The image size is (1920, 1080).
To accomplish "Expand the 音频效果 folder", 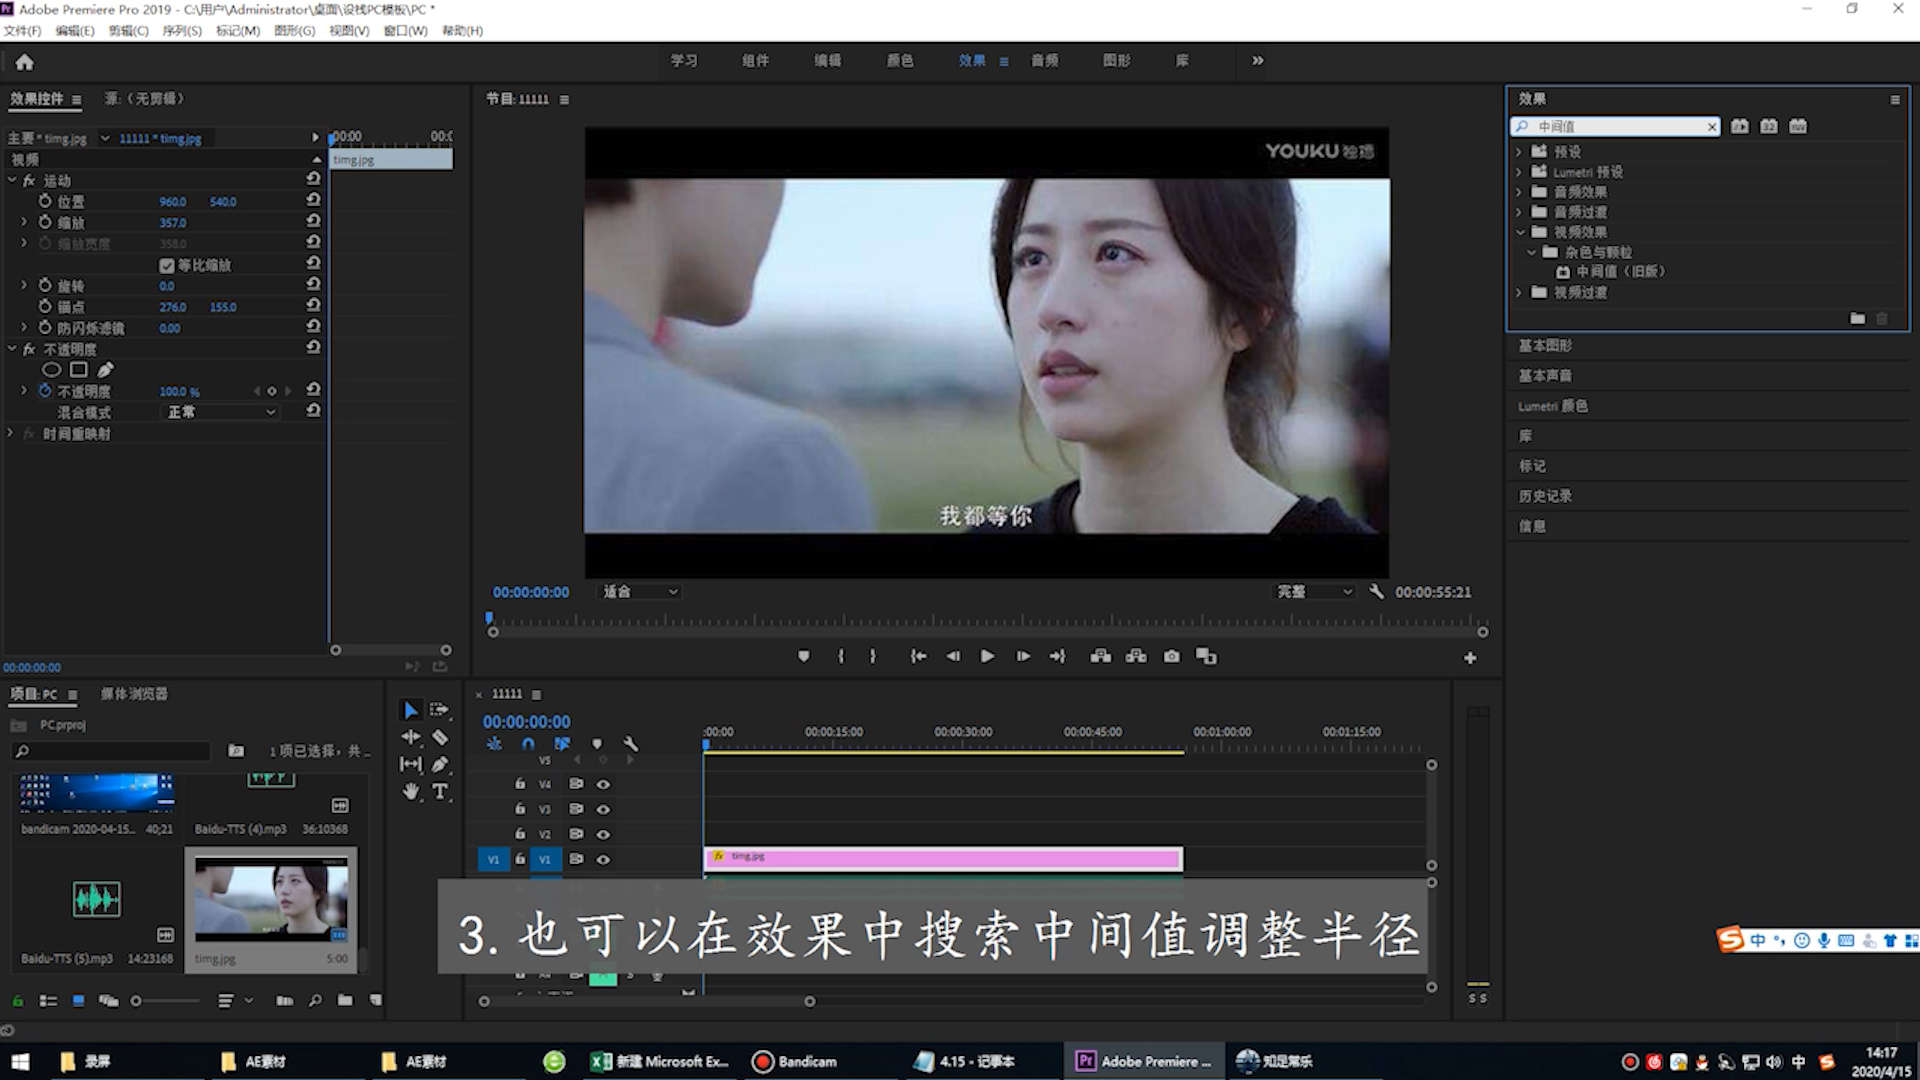I will [1519, 192].
